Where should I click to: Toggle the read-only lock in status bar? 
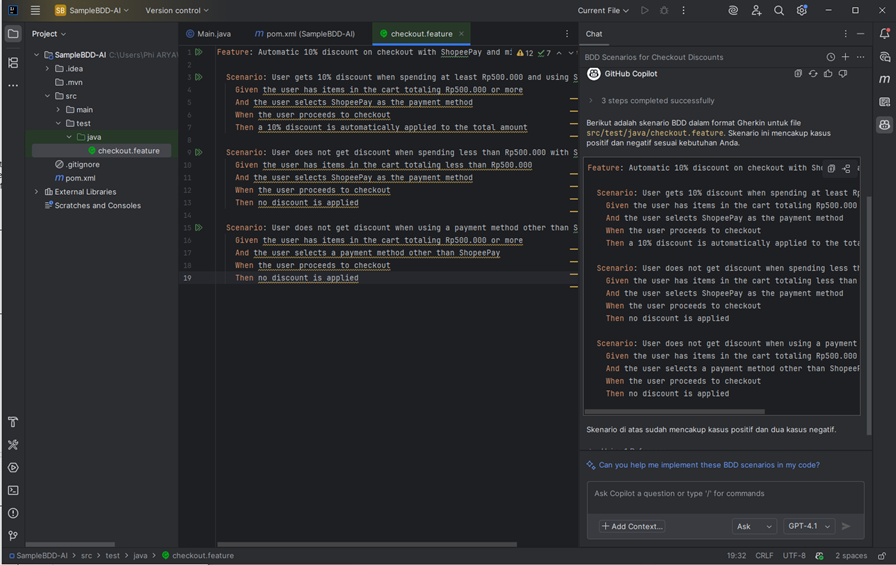coord(882,555)
